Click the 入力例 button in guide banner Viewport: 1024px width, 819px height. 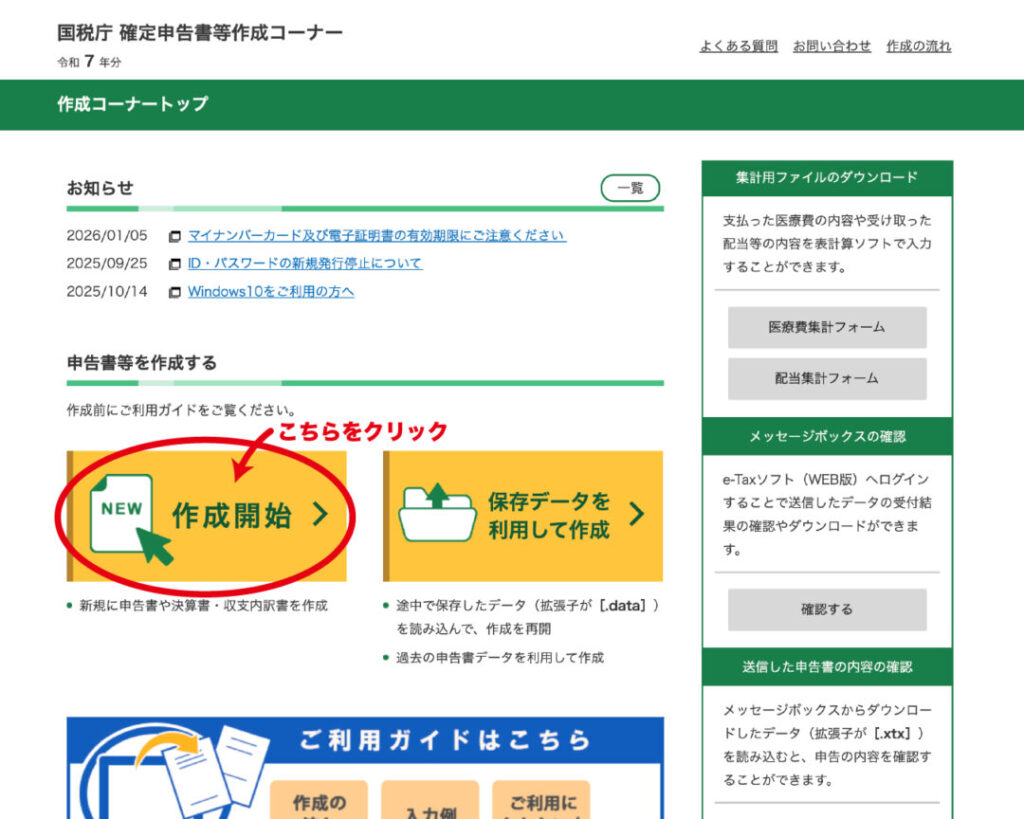[431, 806]
